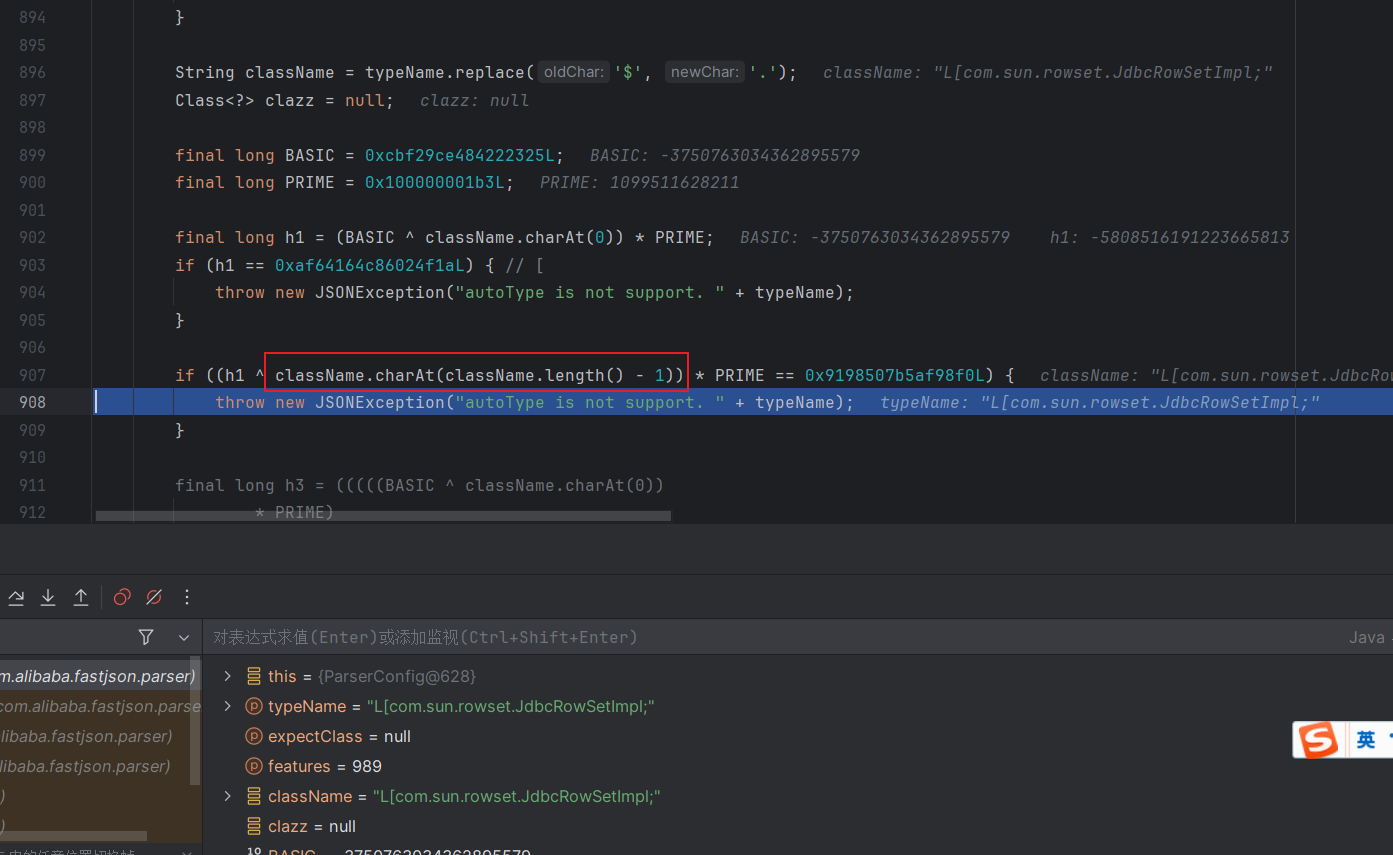Click the Step Over debugger icon
Image resolution: width=1393 pixels, height=855 pixels.
click(16, 597)
